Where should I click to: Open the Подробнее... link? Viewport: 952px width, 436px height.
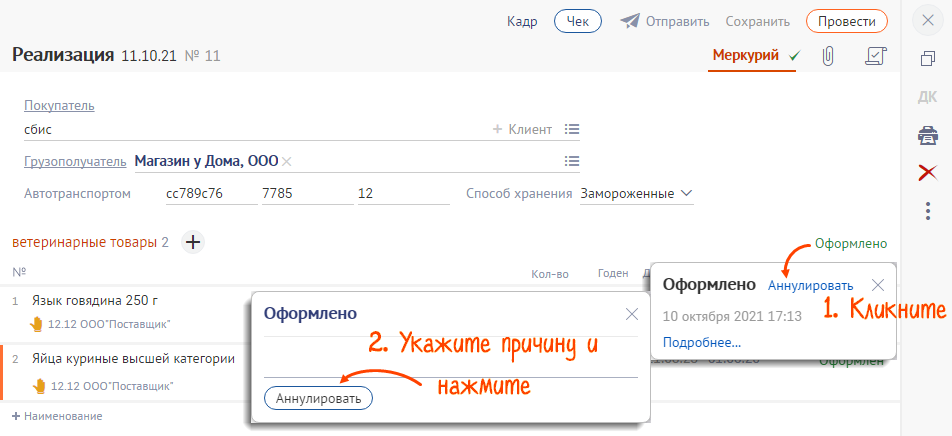pos(701,342)
